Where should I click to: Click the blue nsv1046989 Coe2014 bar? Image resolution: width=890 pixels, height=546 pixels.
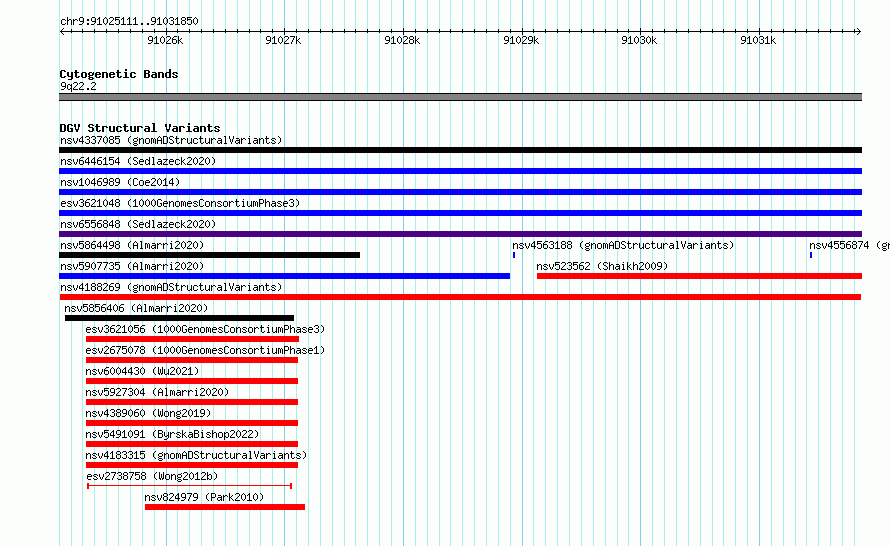coord(460,192)
